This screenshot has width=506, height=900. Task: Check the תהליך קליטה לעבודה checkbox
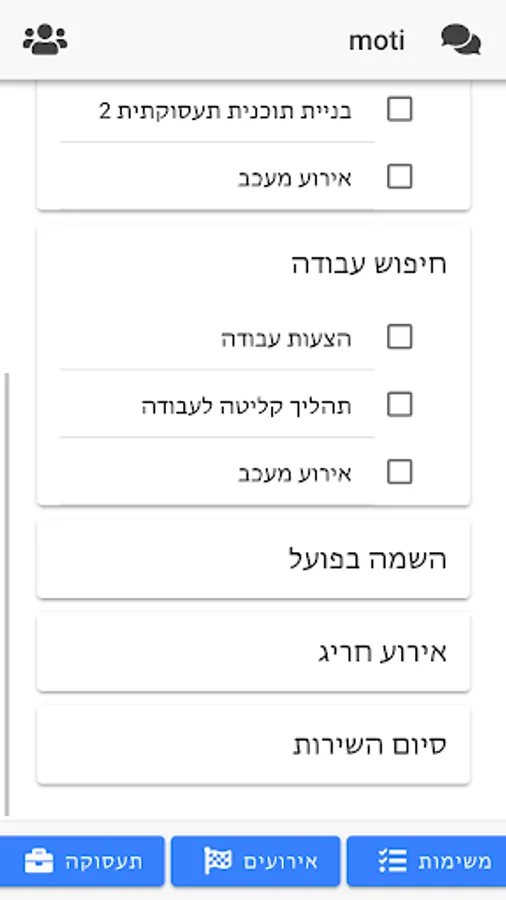(400, 405)
